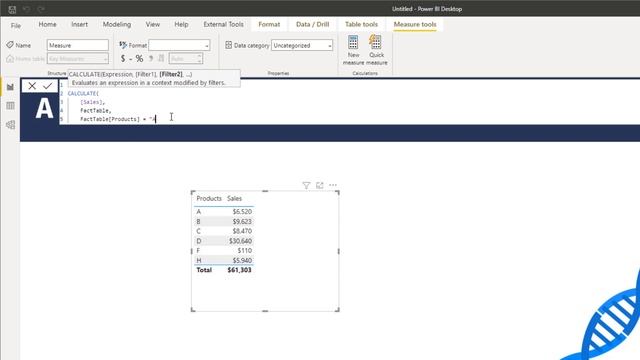Click the CALCULATE( line in formula editor
This screenshot has width=640, height=360.
(83, 93)
